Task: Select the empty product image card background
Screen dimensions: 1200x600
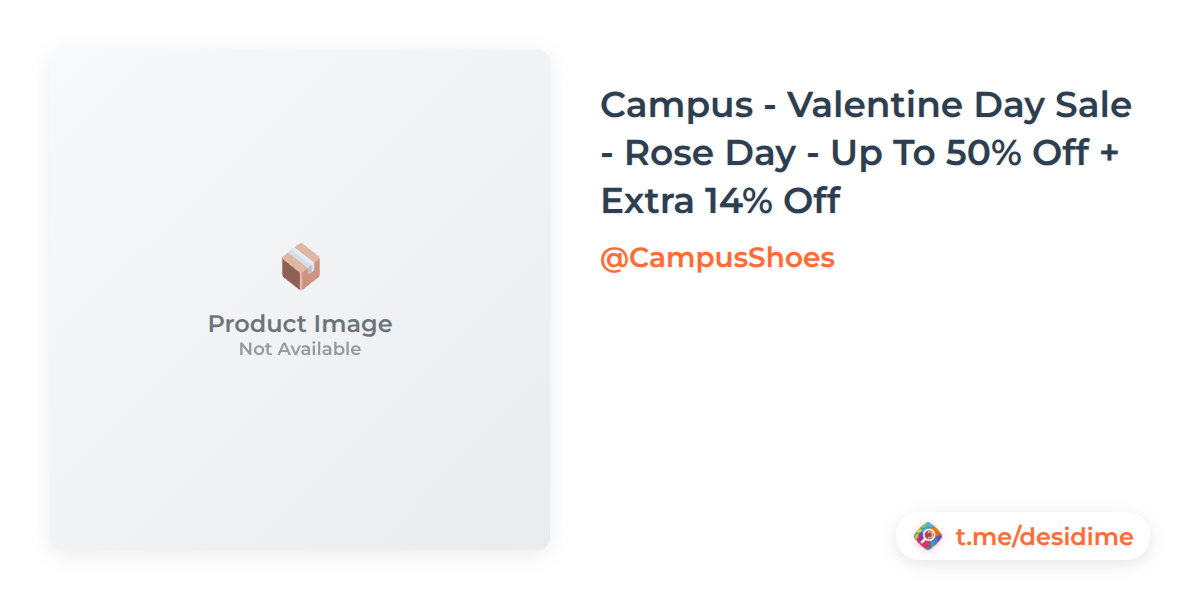Action: (300, 450)
